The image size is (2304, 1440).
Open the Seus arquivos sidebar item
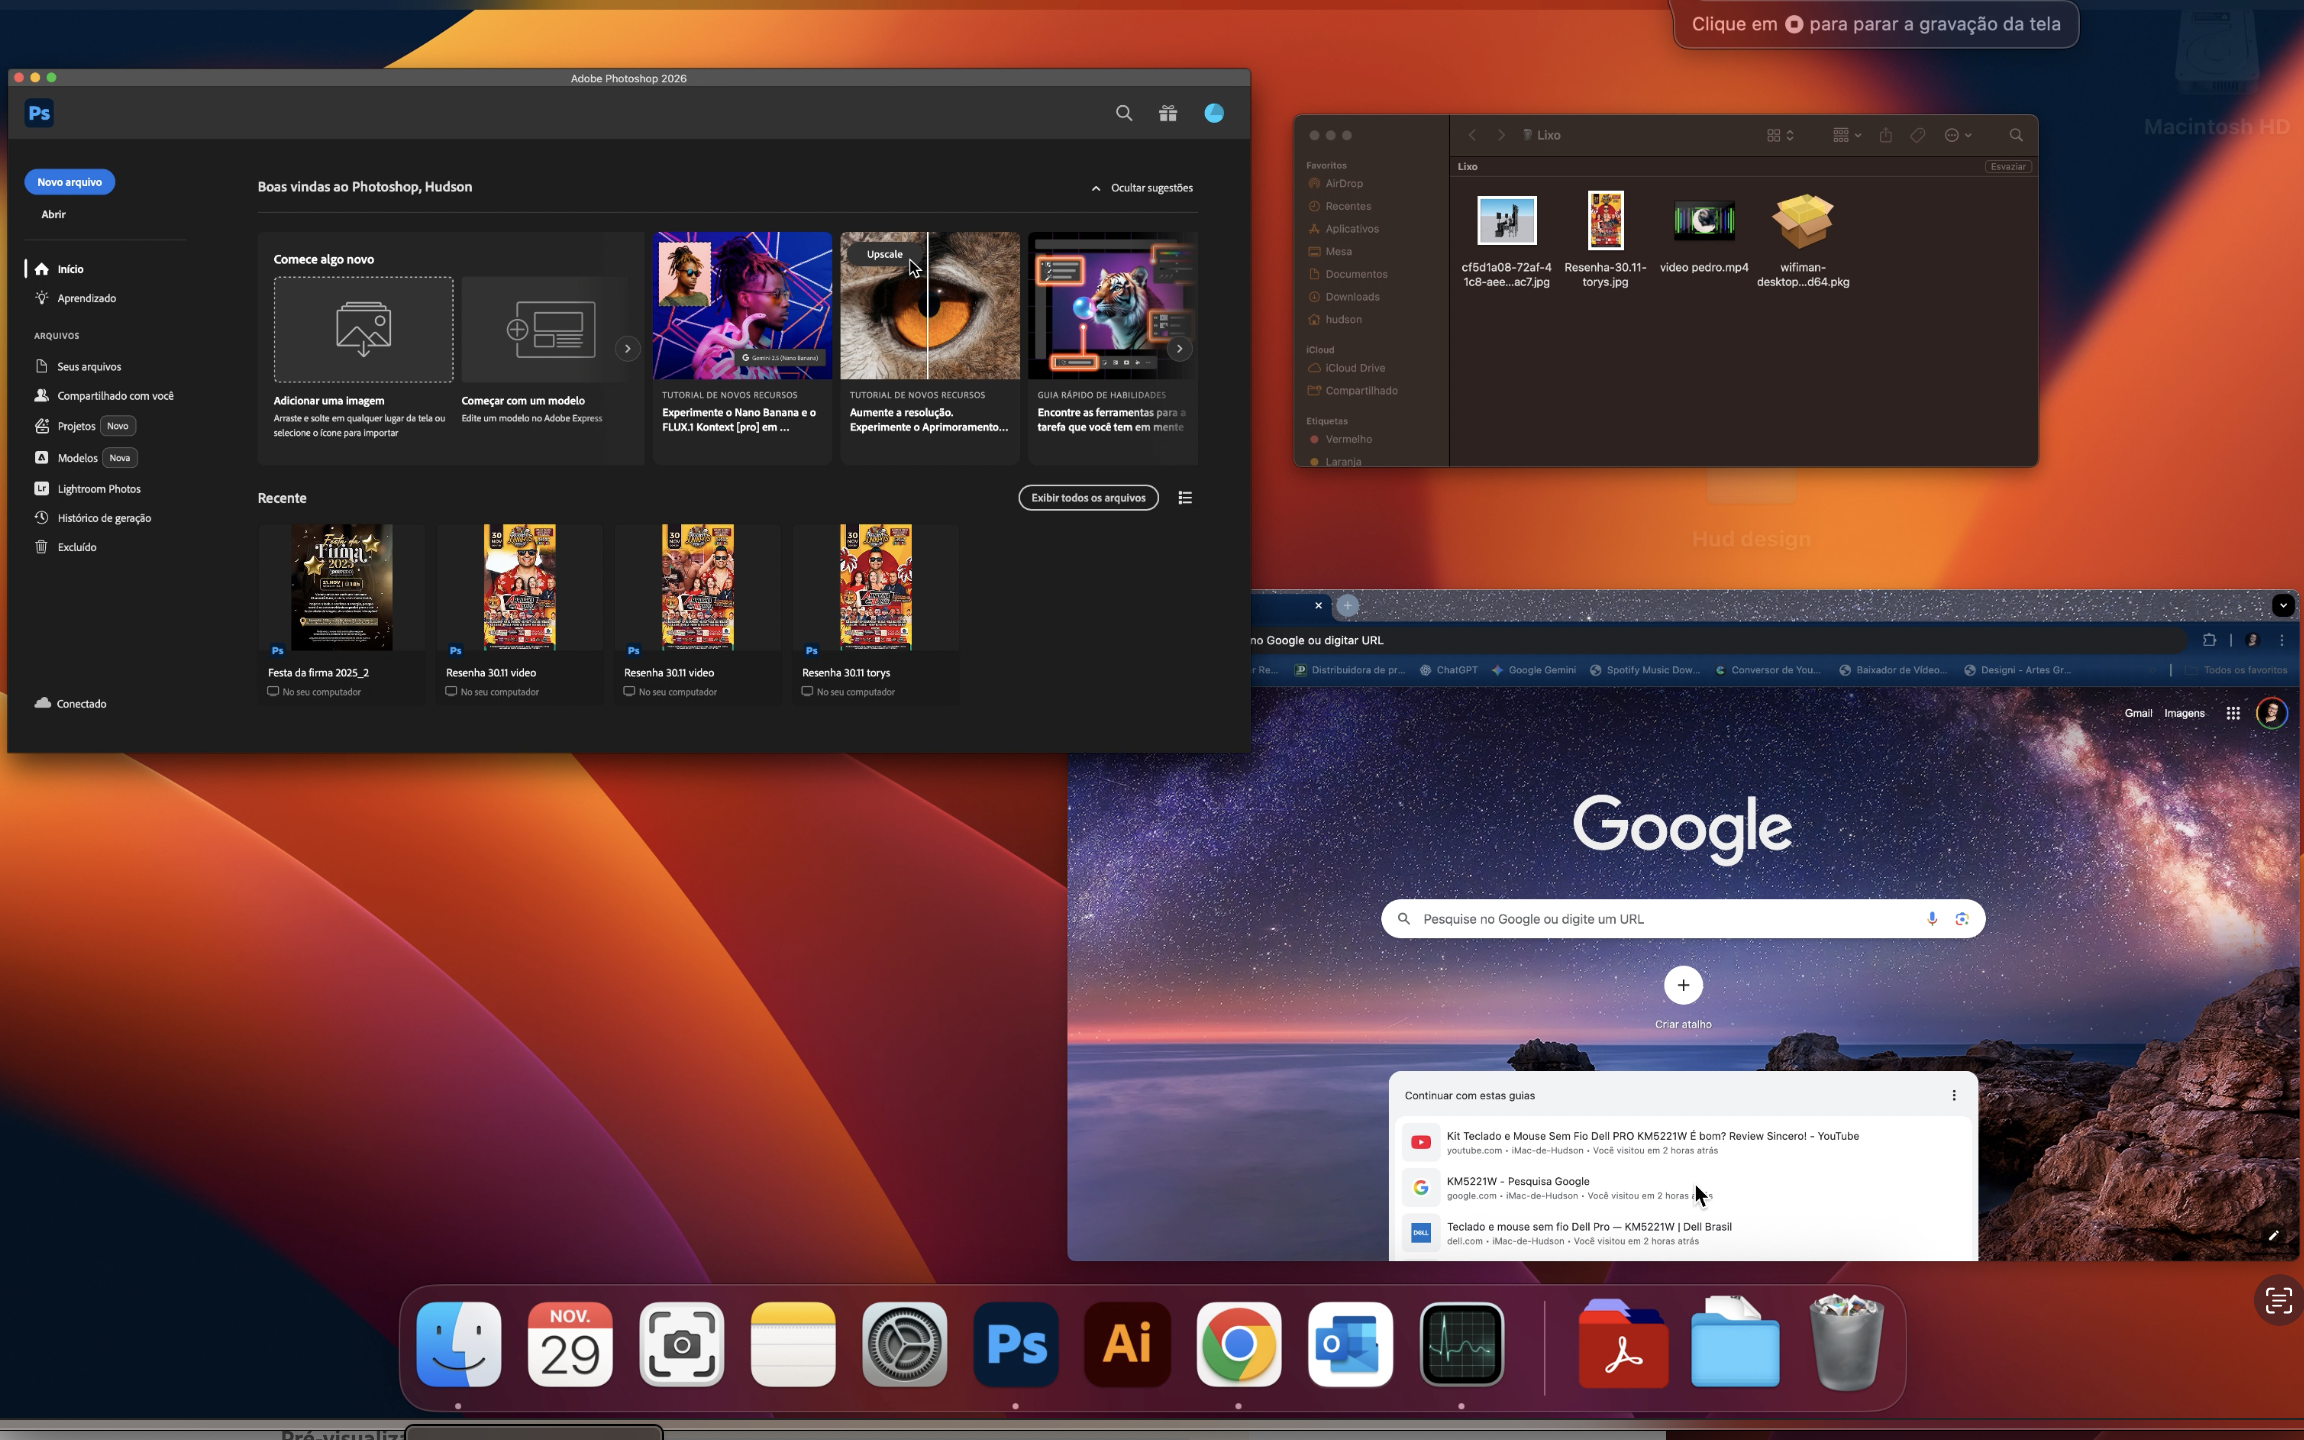[88, 367]
